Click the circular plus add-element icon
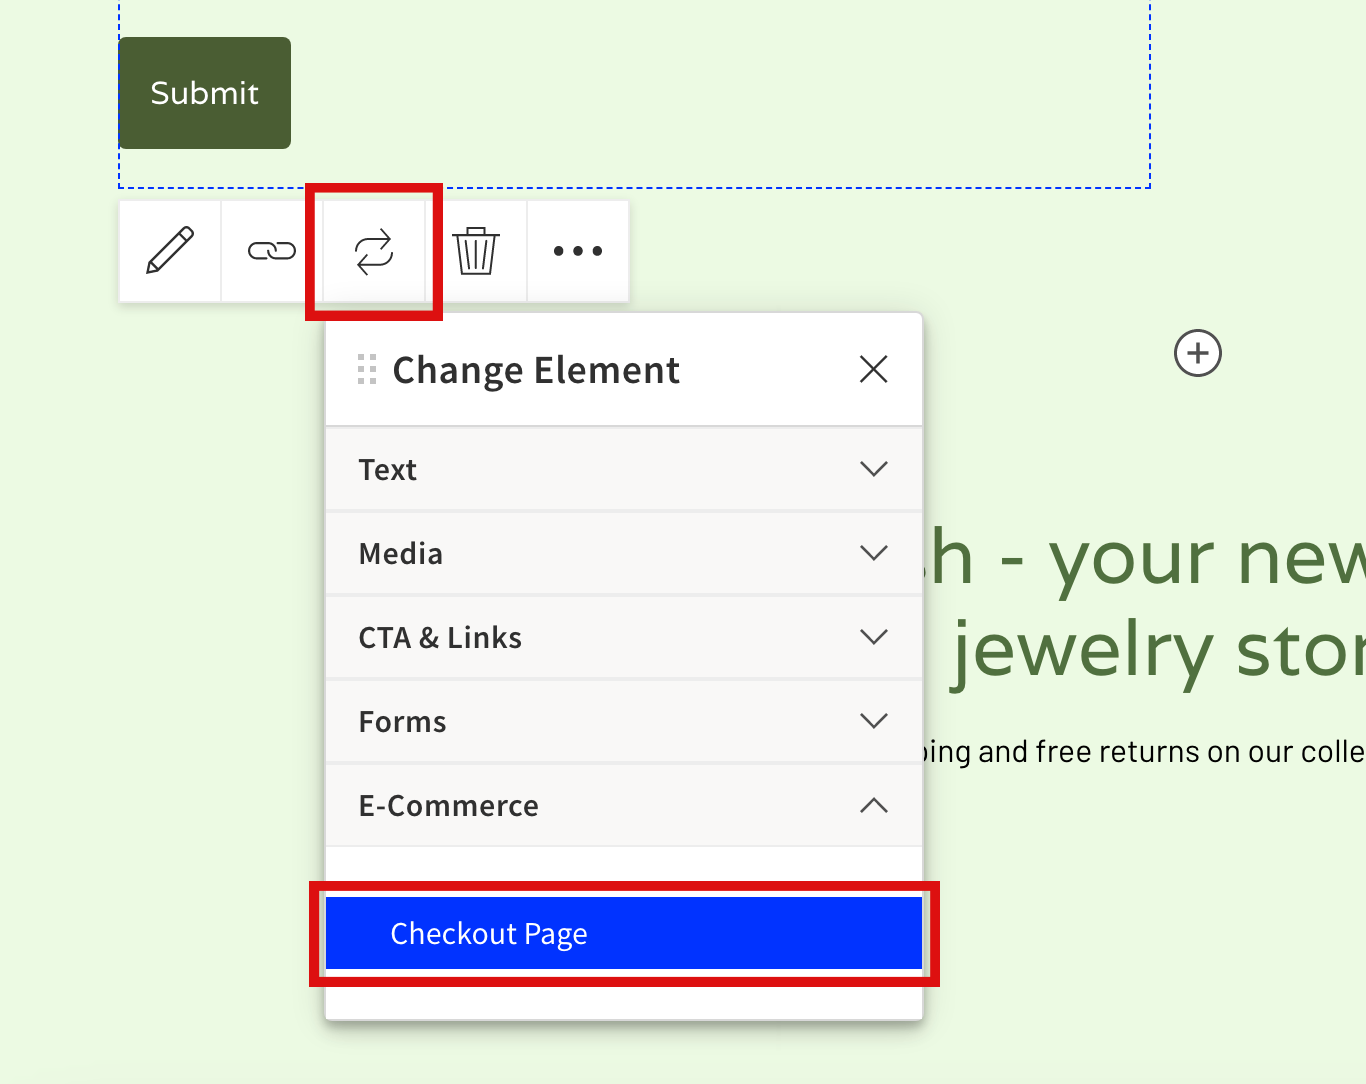 point(1197,353)
